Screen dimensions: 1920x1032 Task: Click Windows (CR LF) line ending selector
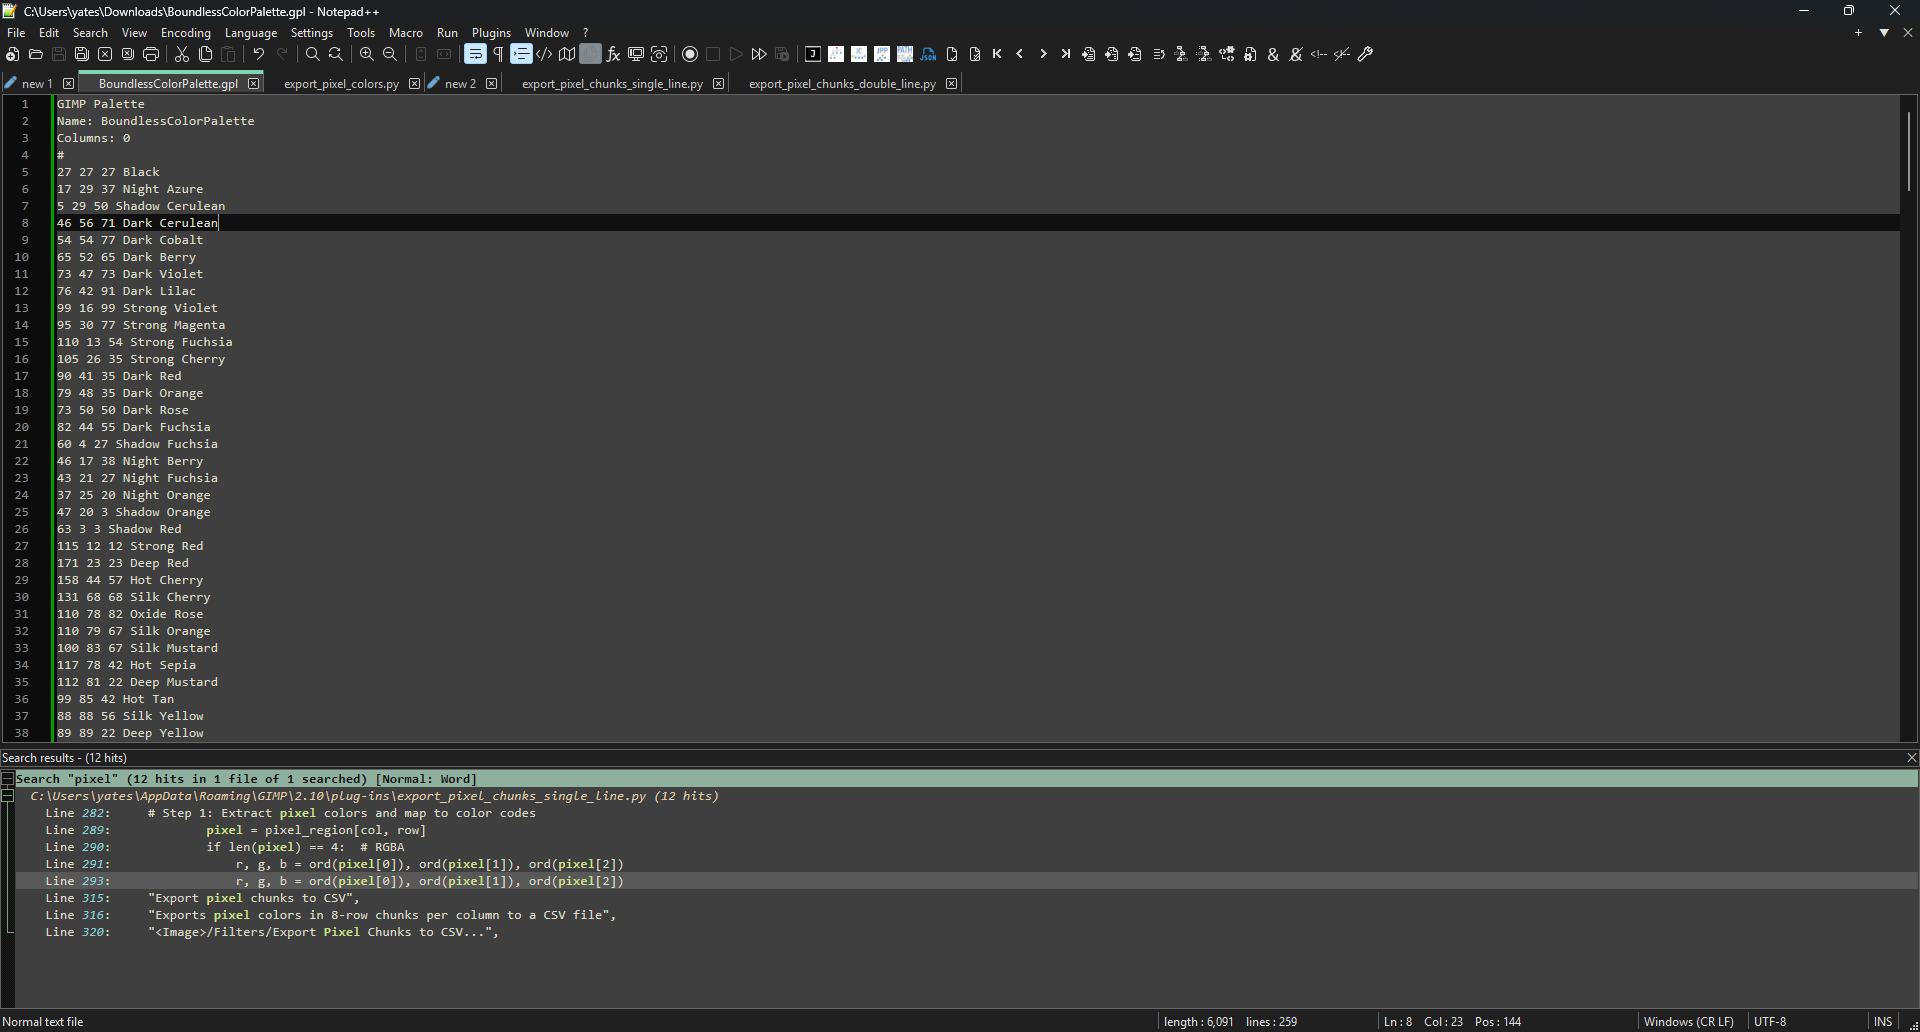(x=1688, y=1021)
